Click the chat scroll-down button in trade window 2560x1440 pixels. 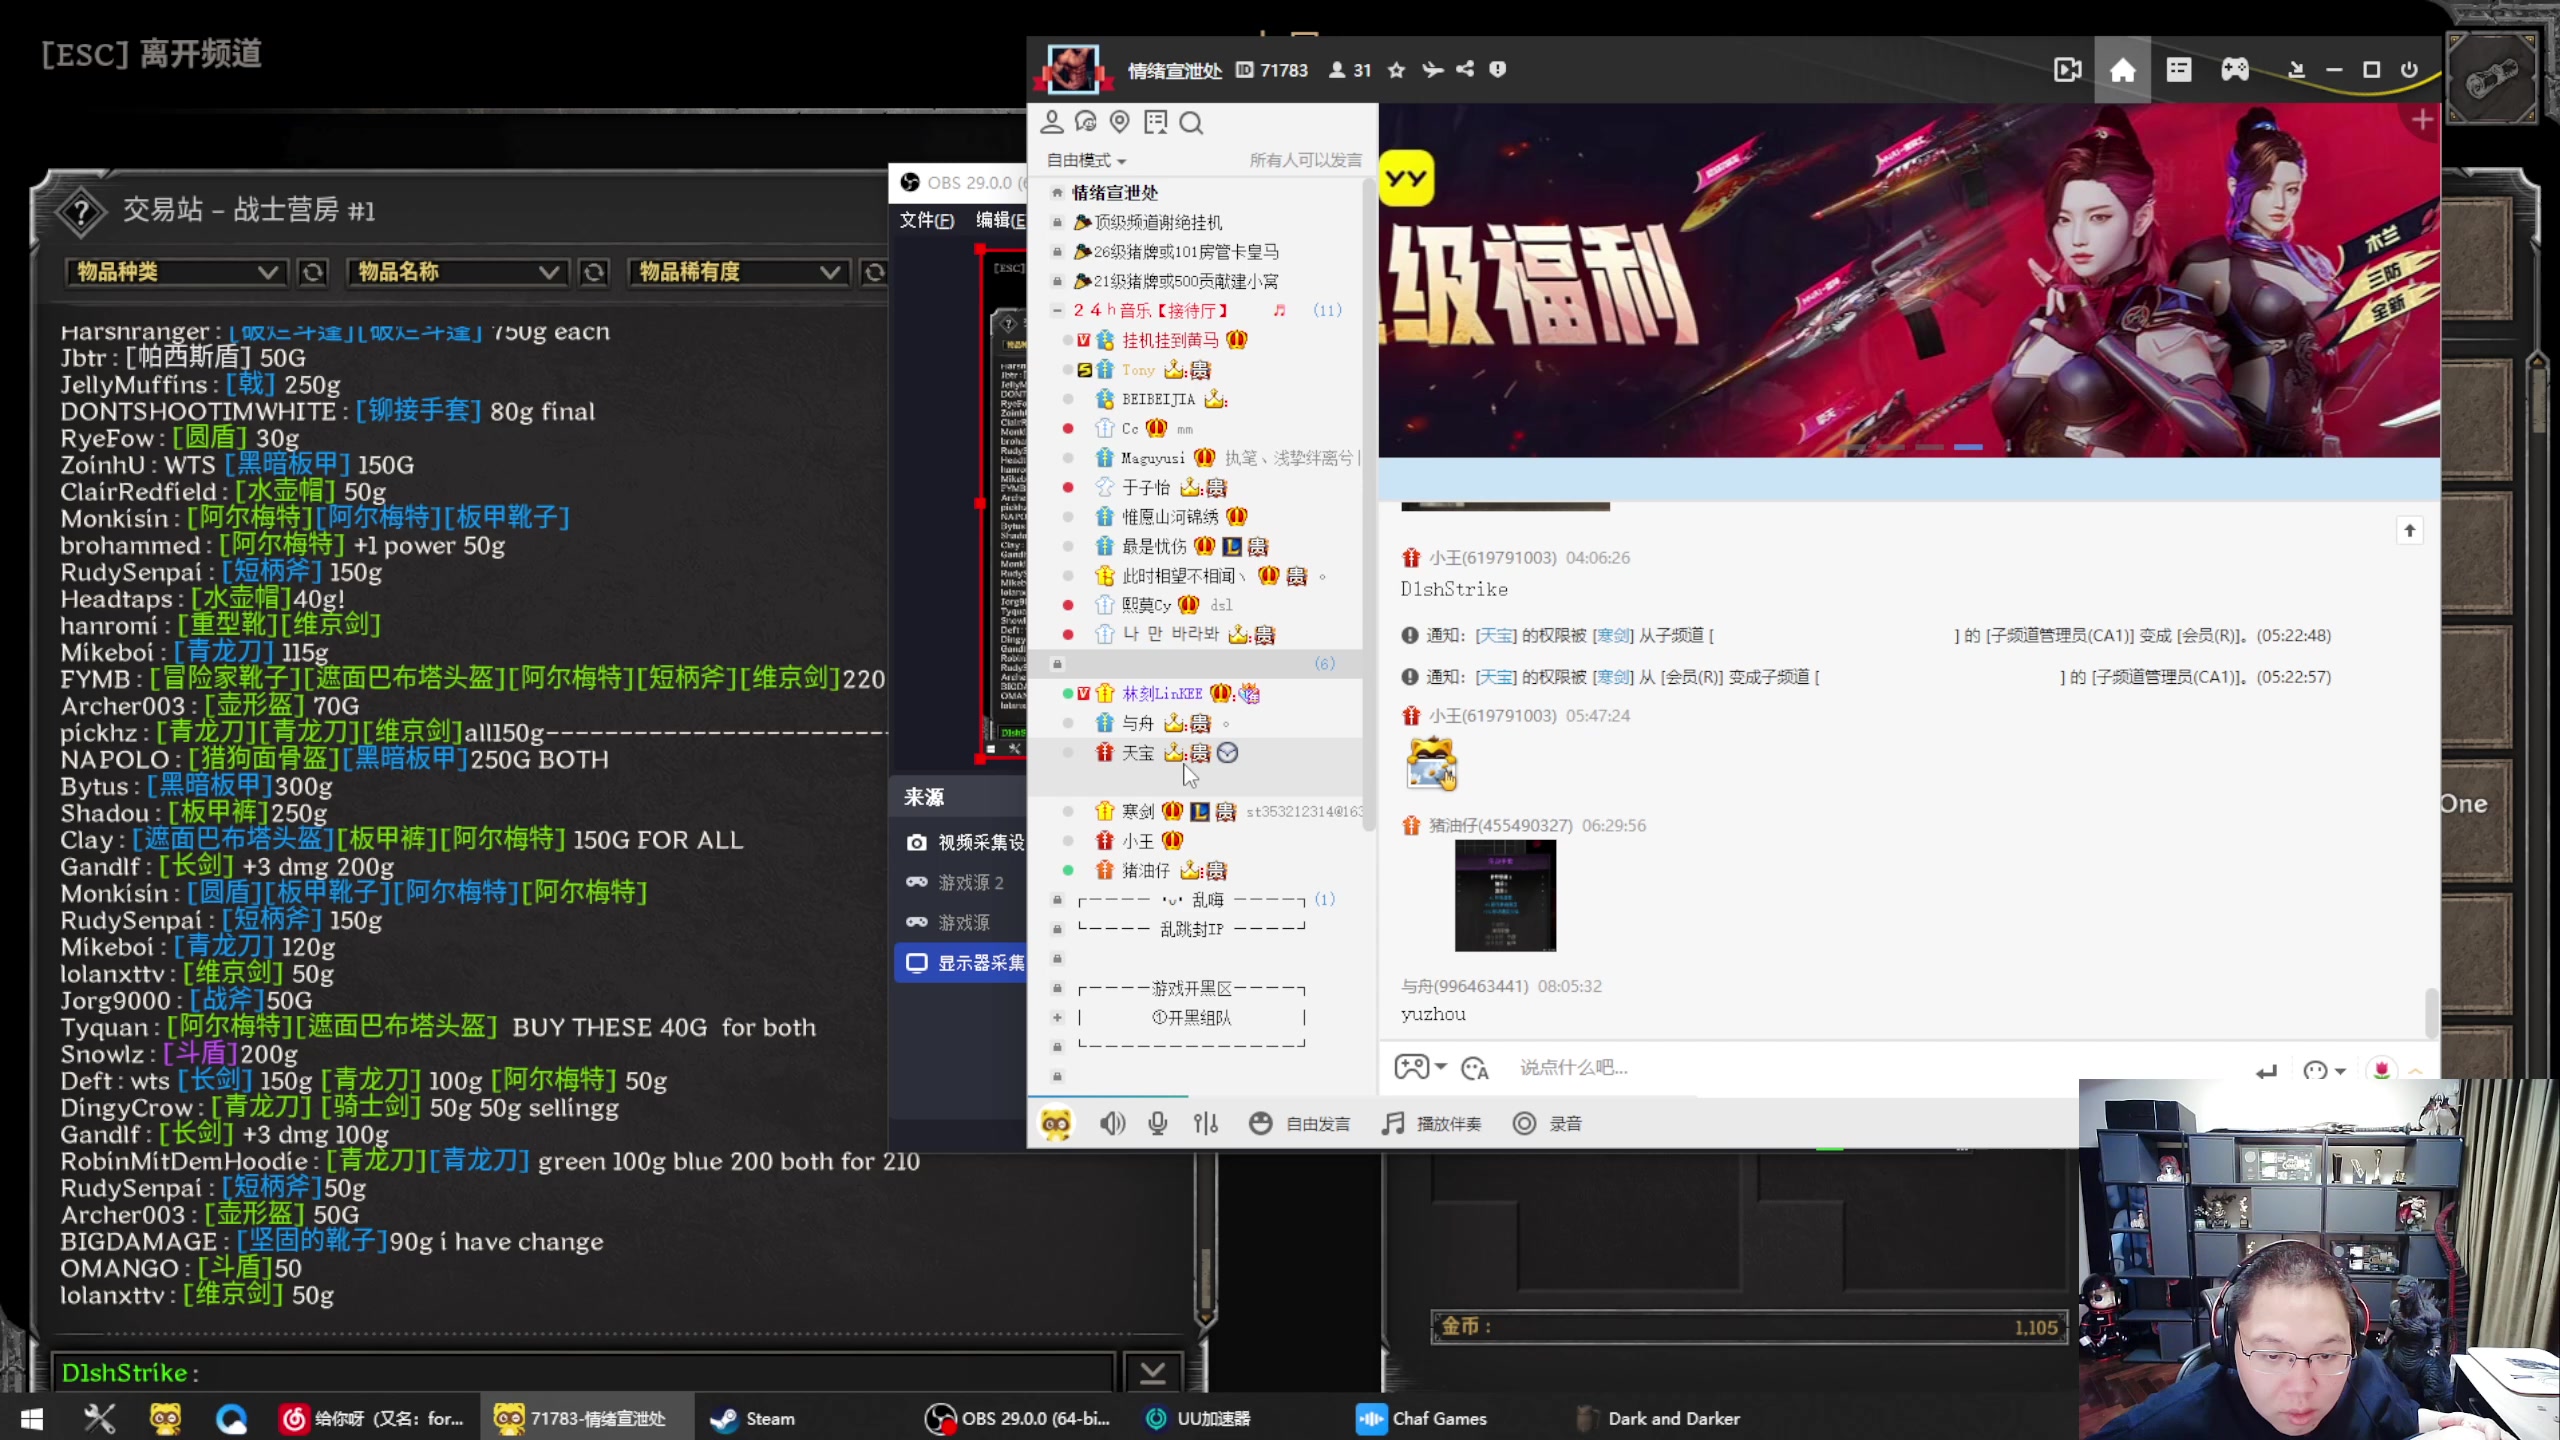point(1153,1373)
